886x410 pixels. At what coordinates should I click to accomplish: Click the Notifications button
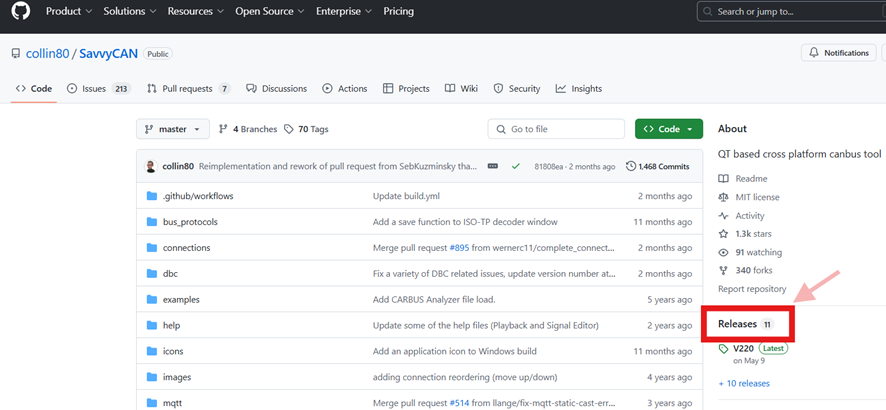click(838, 53)
